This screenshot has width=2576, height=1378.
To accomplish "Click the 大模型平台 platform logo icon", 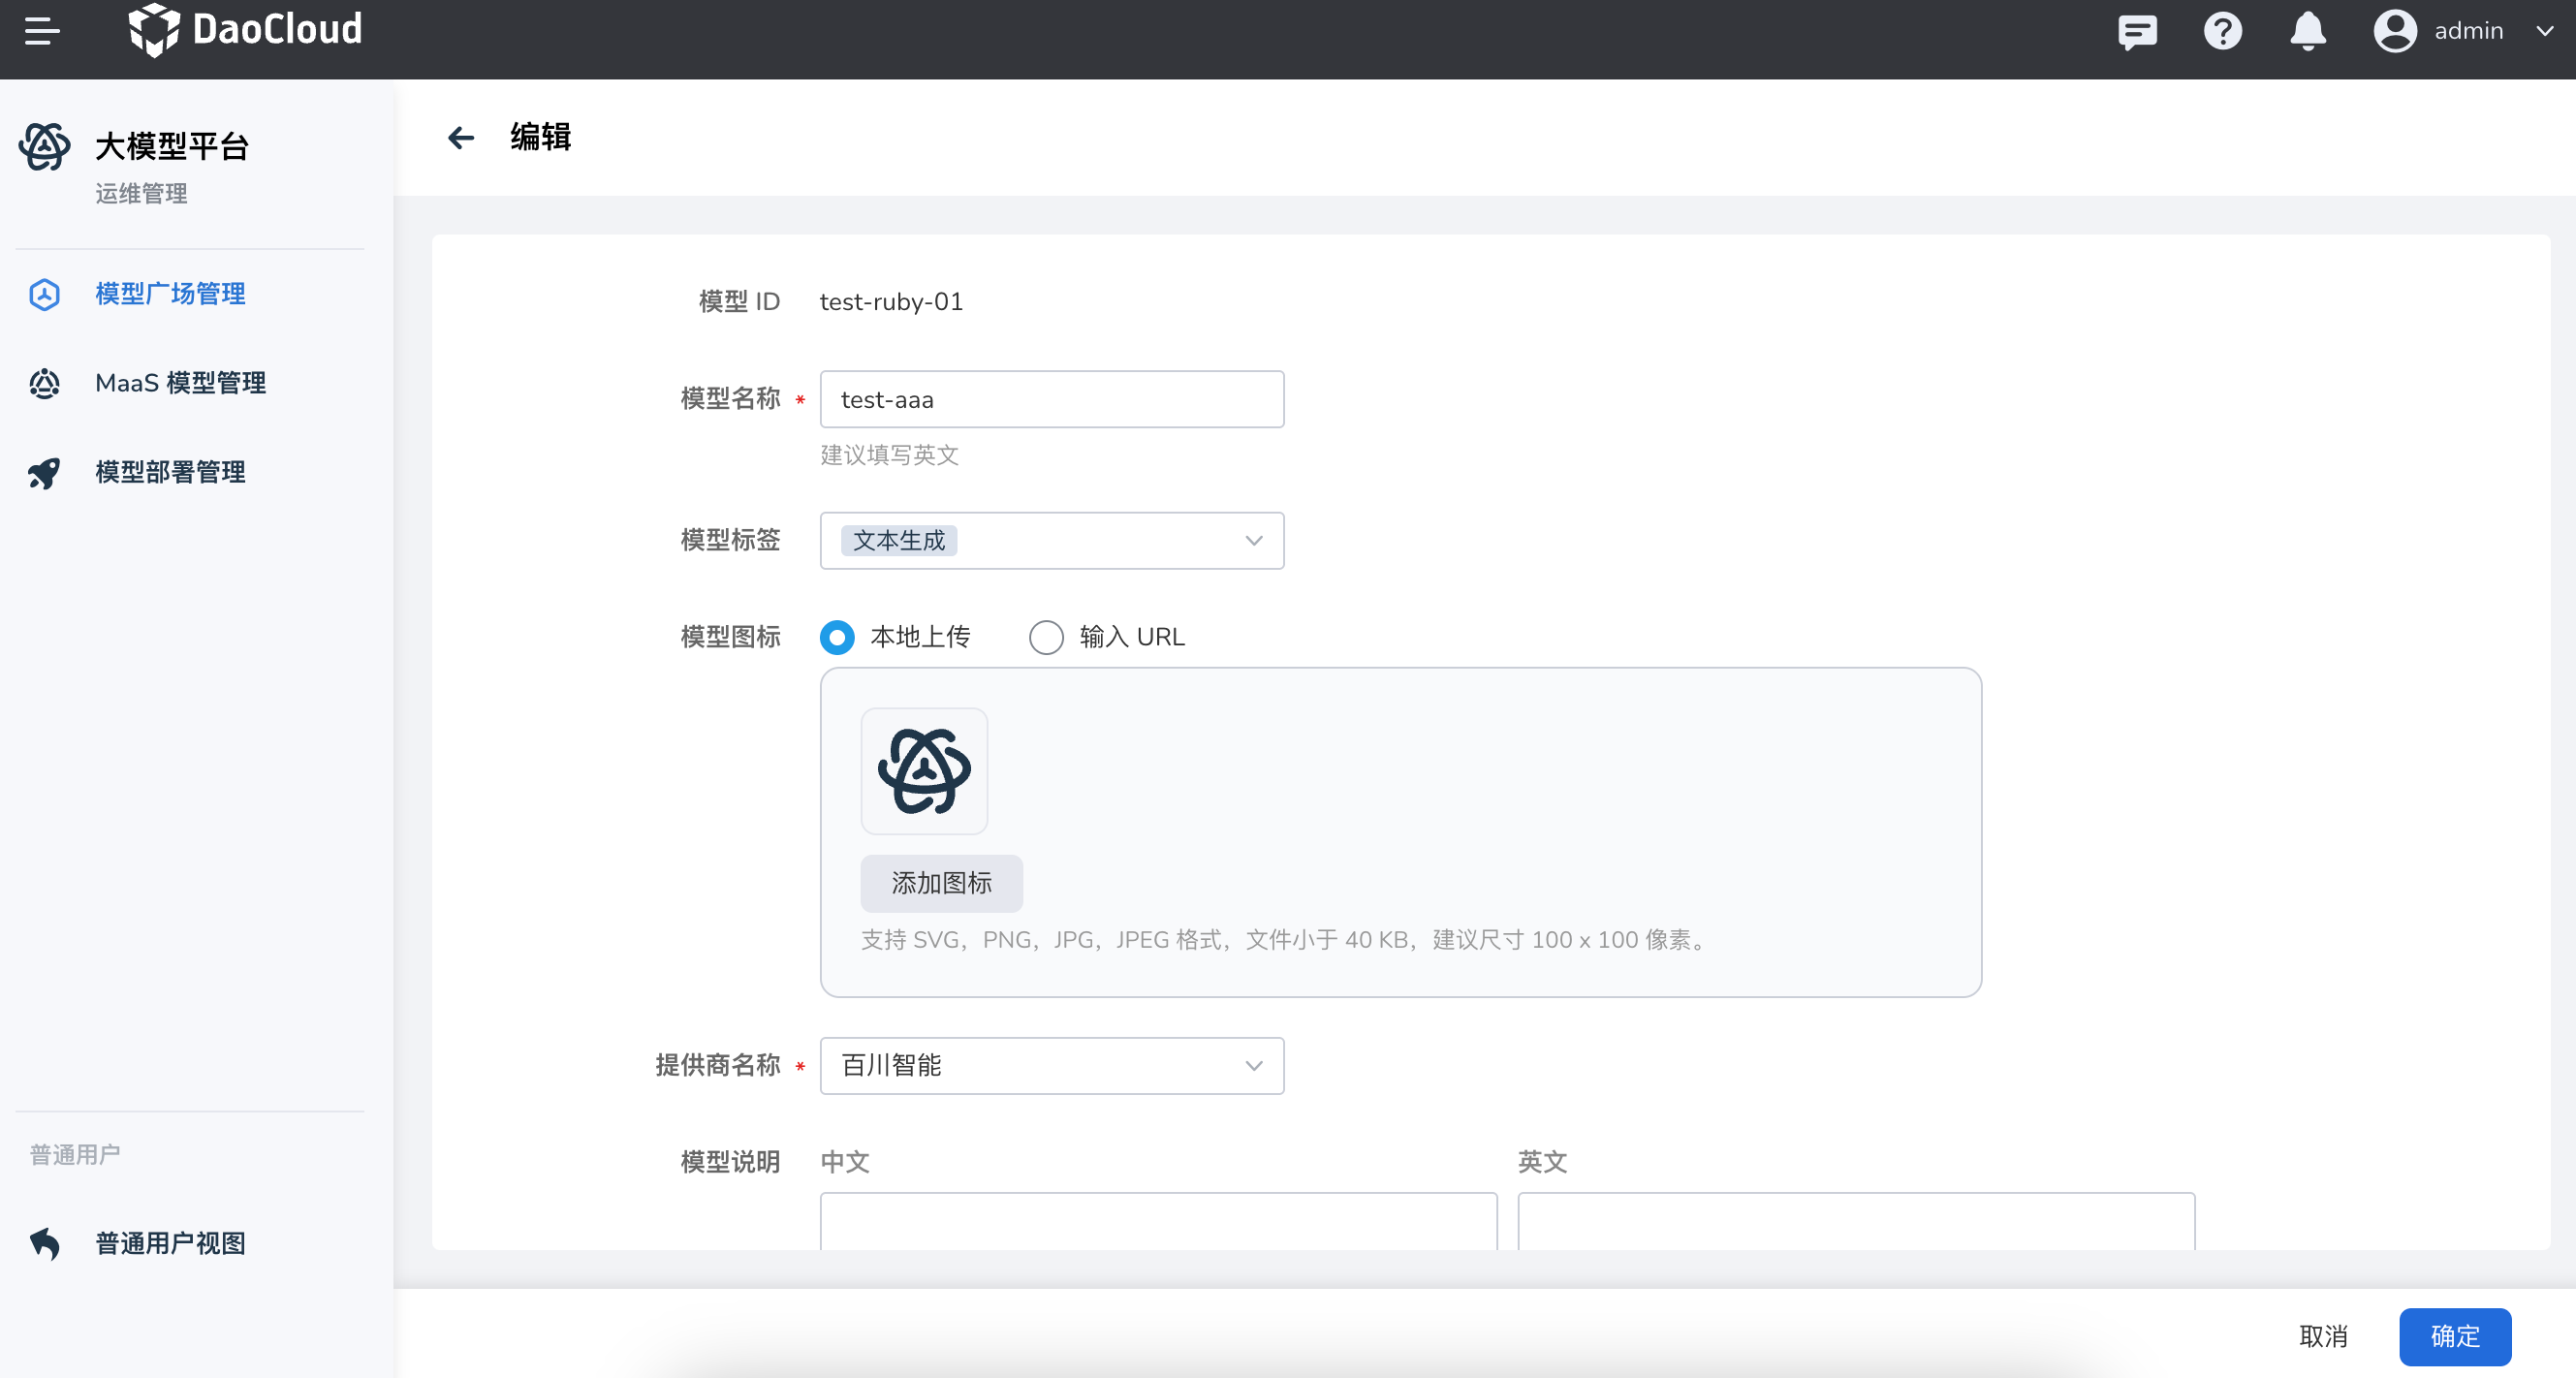I will pyautogui.click(x=44, y=146).
